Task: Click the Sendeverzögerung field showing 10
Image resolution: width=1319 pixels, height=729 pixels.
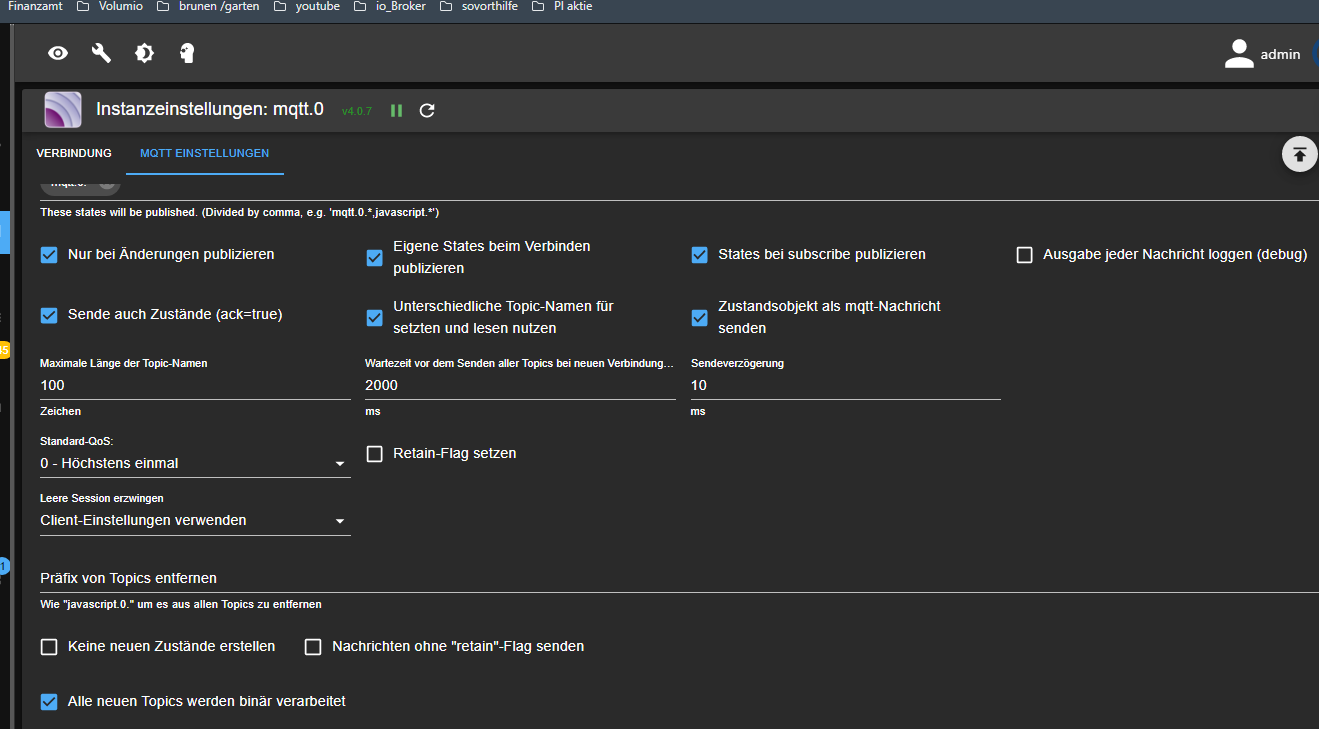Action: (x=845, y=385)
